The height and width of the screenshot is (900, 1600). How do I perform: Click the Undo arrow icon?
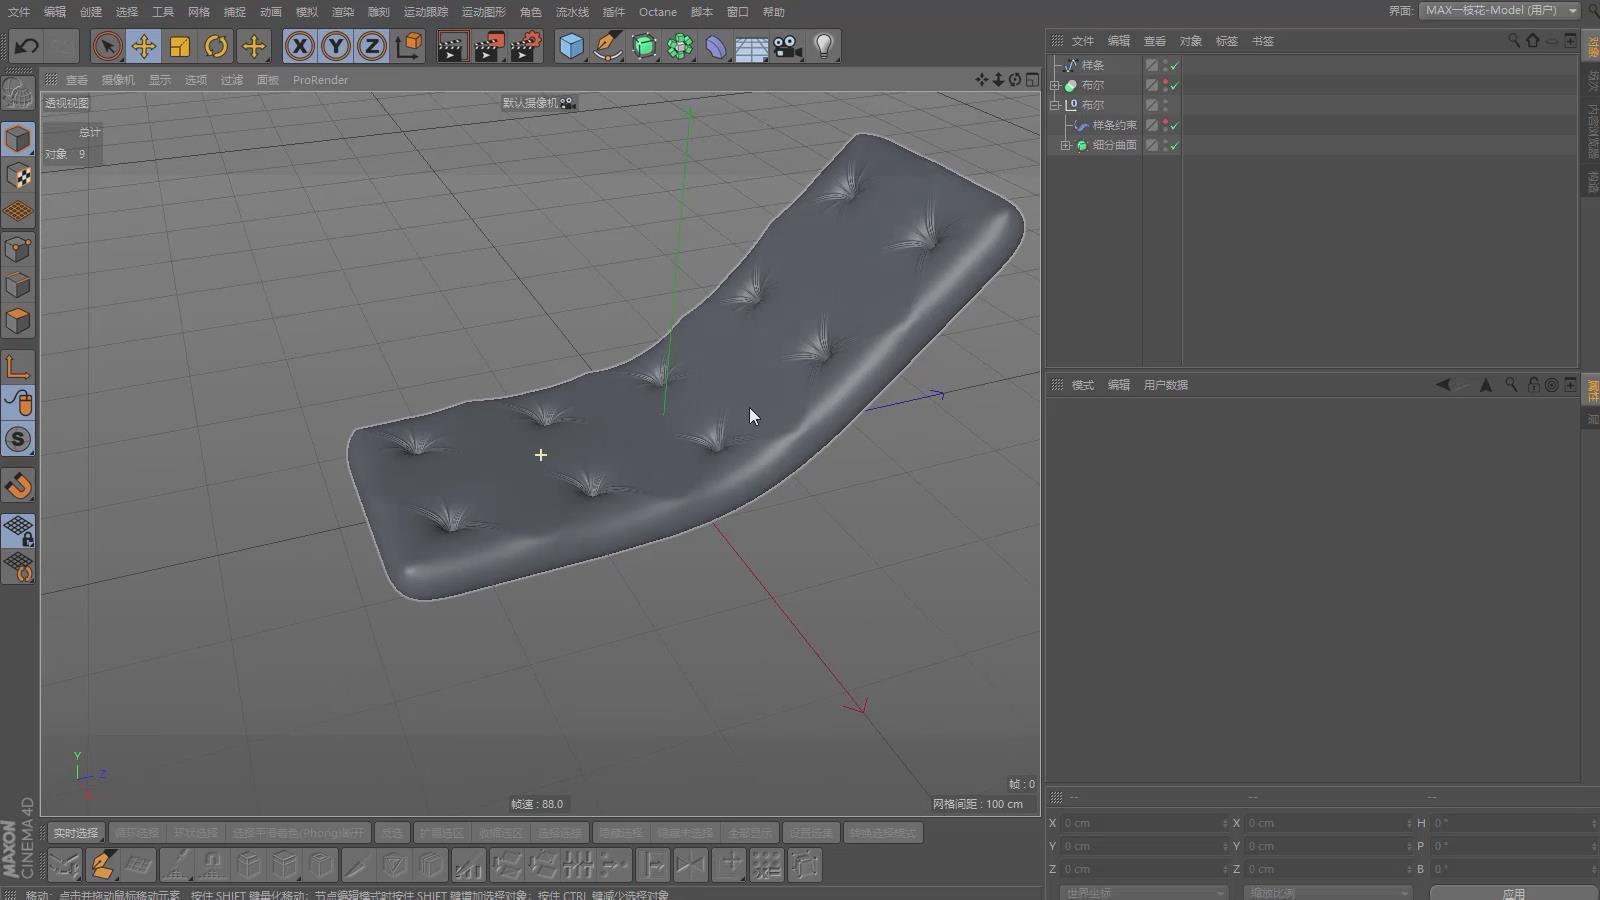27,46
